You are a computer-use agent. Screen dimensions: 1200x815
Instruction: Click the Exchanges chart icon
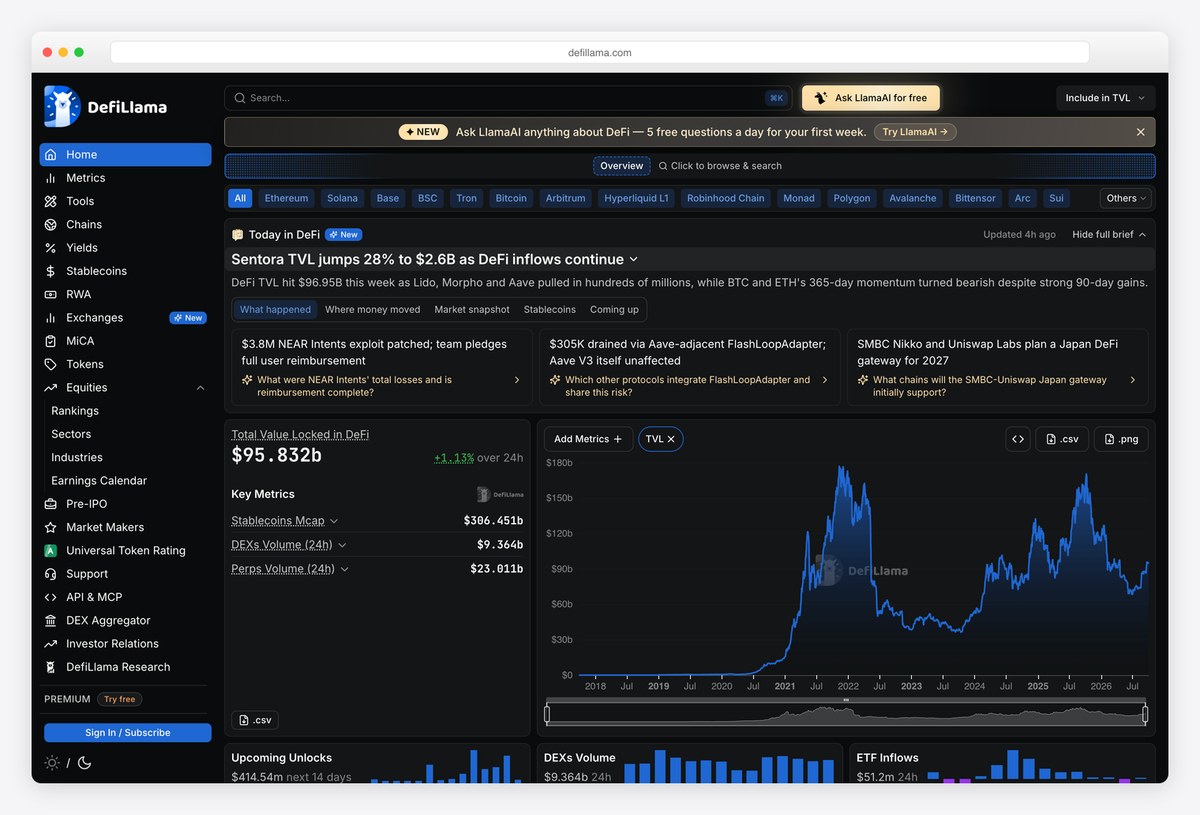tap(51, 318)
